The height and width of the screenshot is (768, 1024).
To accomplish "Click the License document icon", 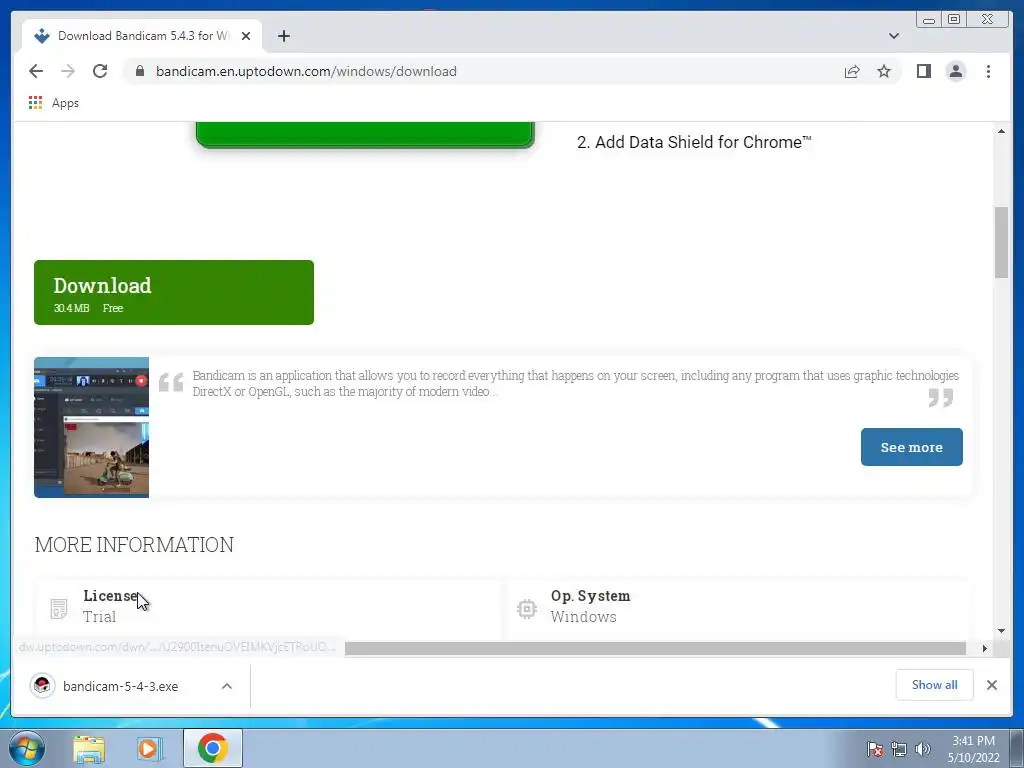I will [59, 608].
